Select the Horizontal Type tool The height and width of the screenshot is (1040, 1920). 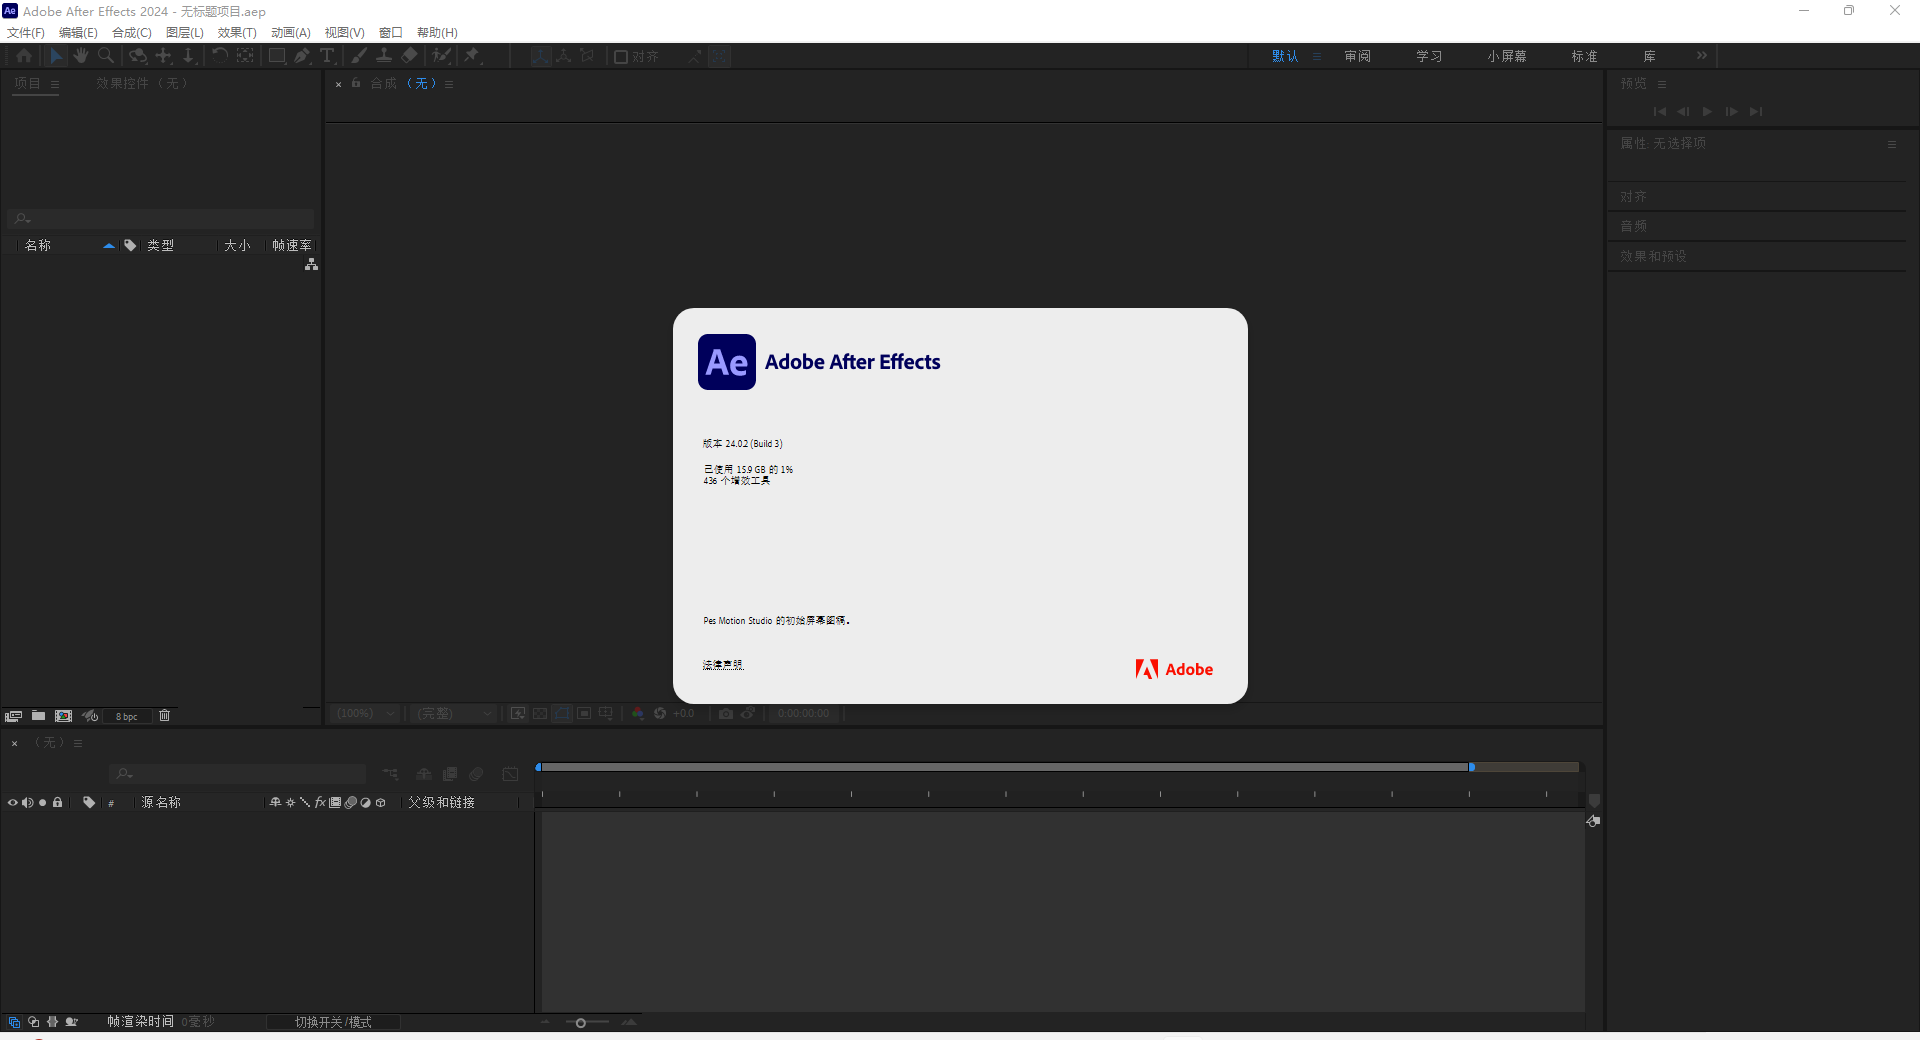[327, 56]
